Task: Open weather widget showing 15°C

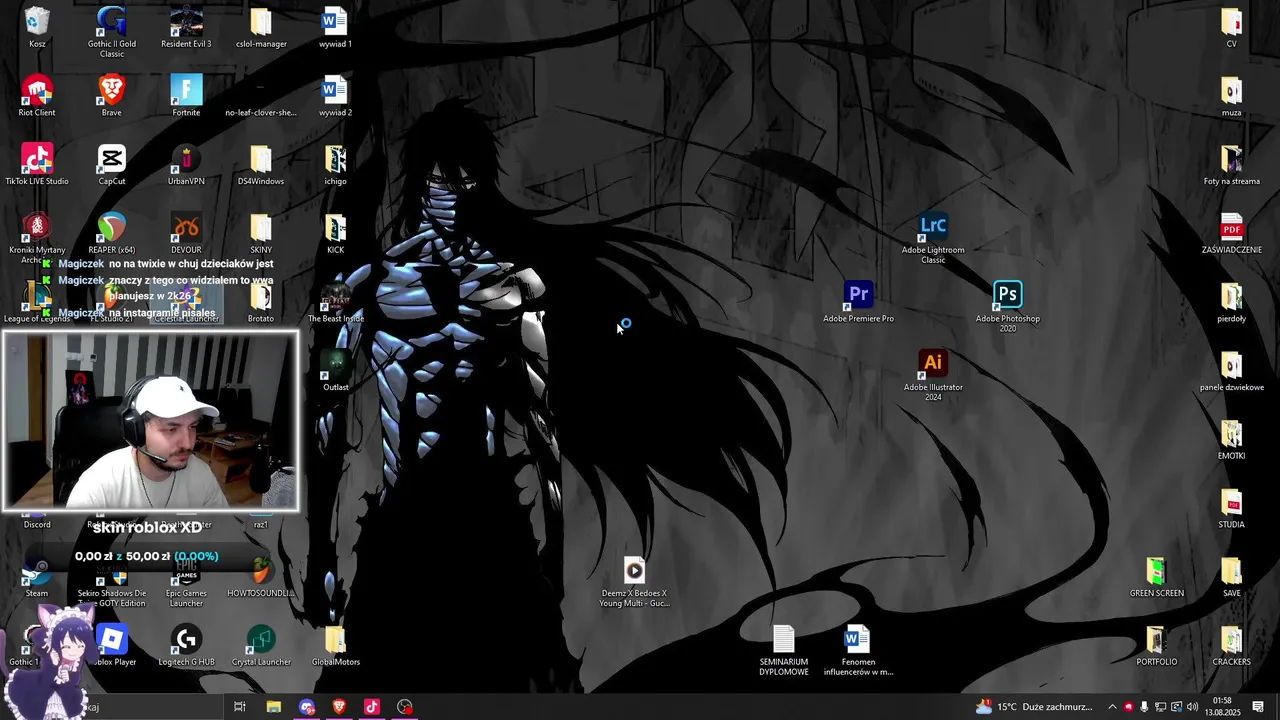Action: pyautogui.click(x=1034, y=707)
